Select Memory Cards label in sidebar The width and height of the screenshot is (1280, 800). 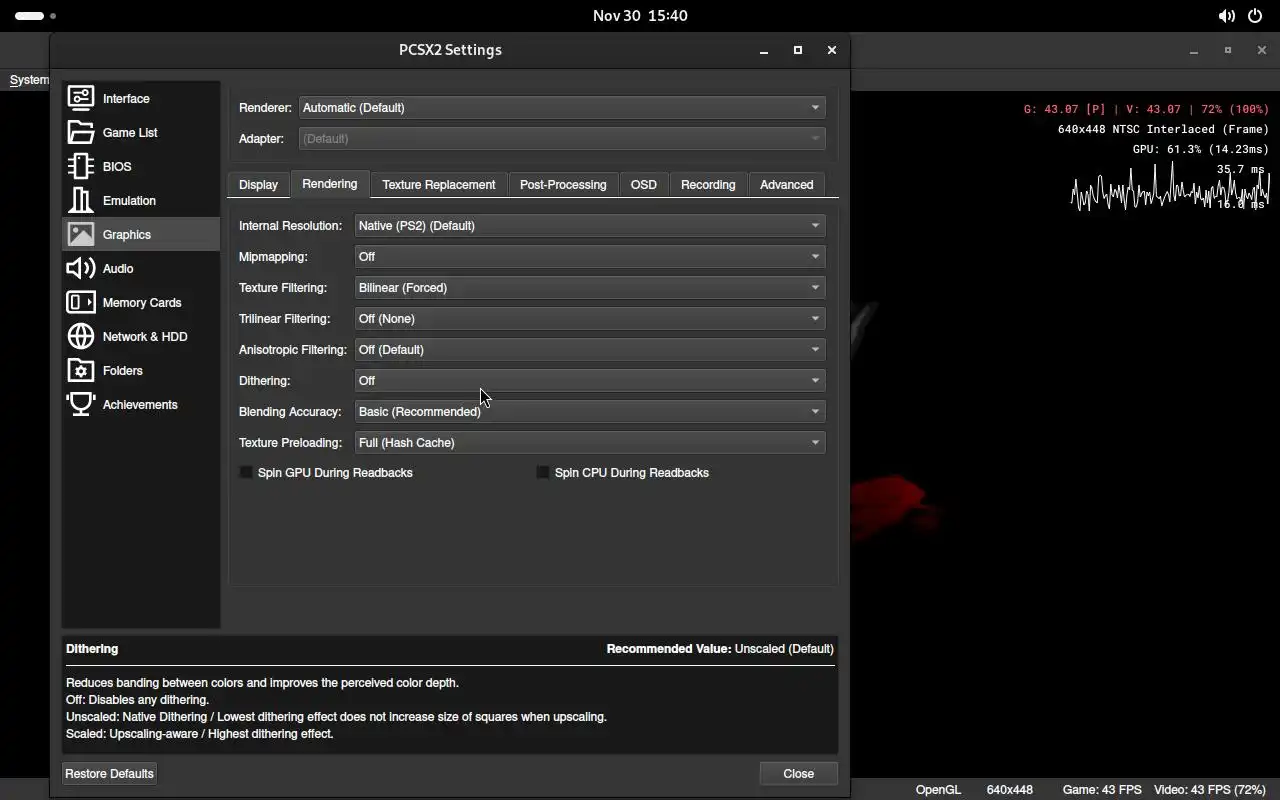[x=142, y=302]
